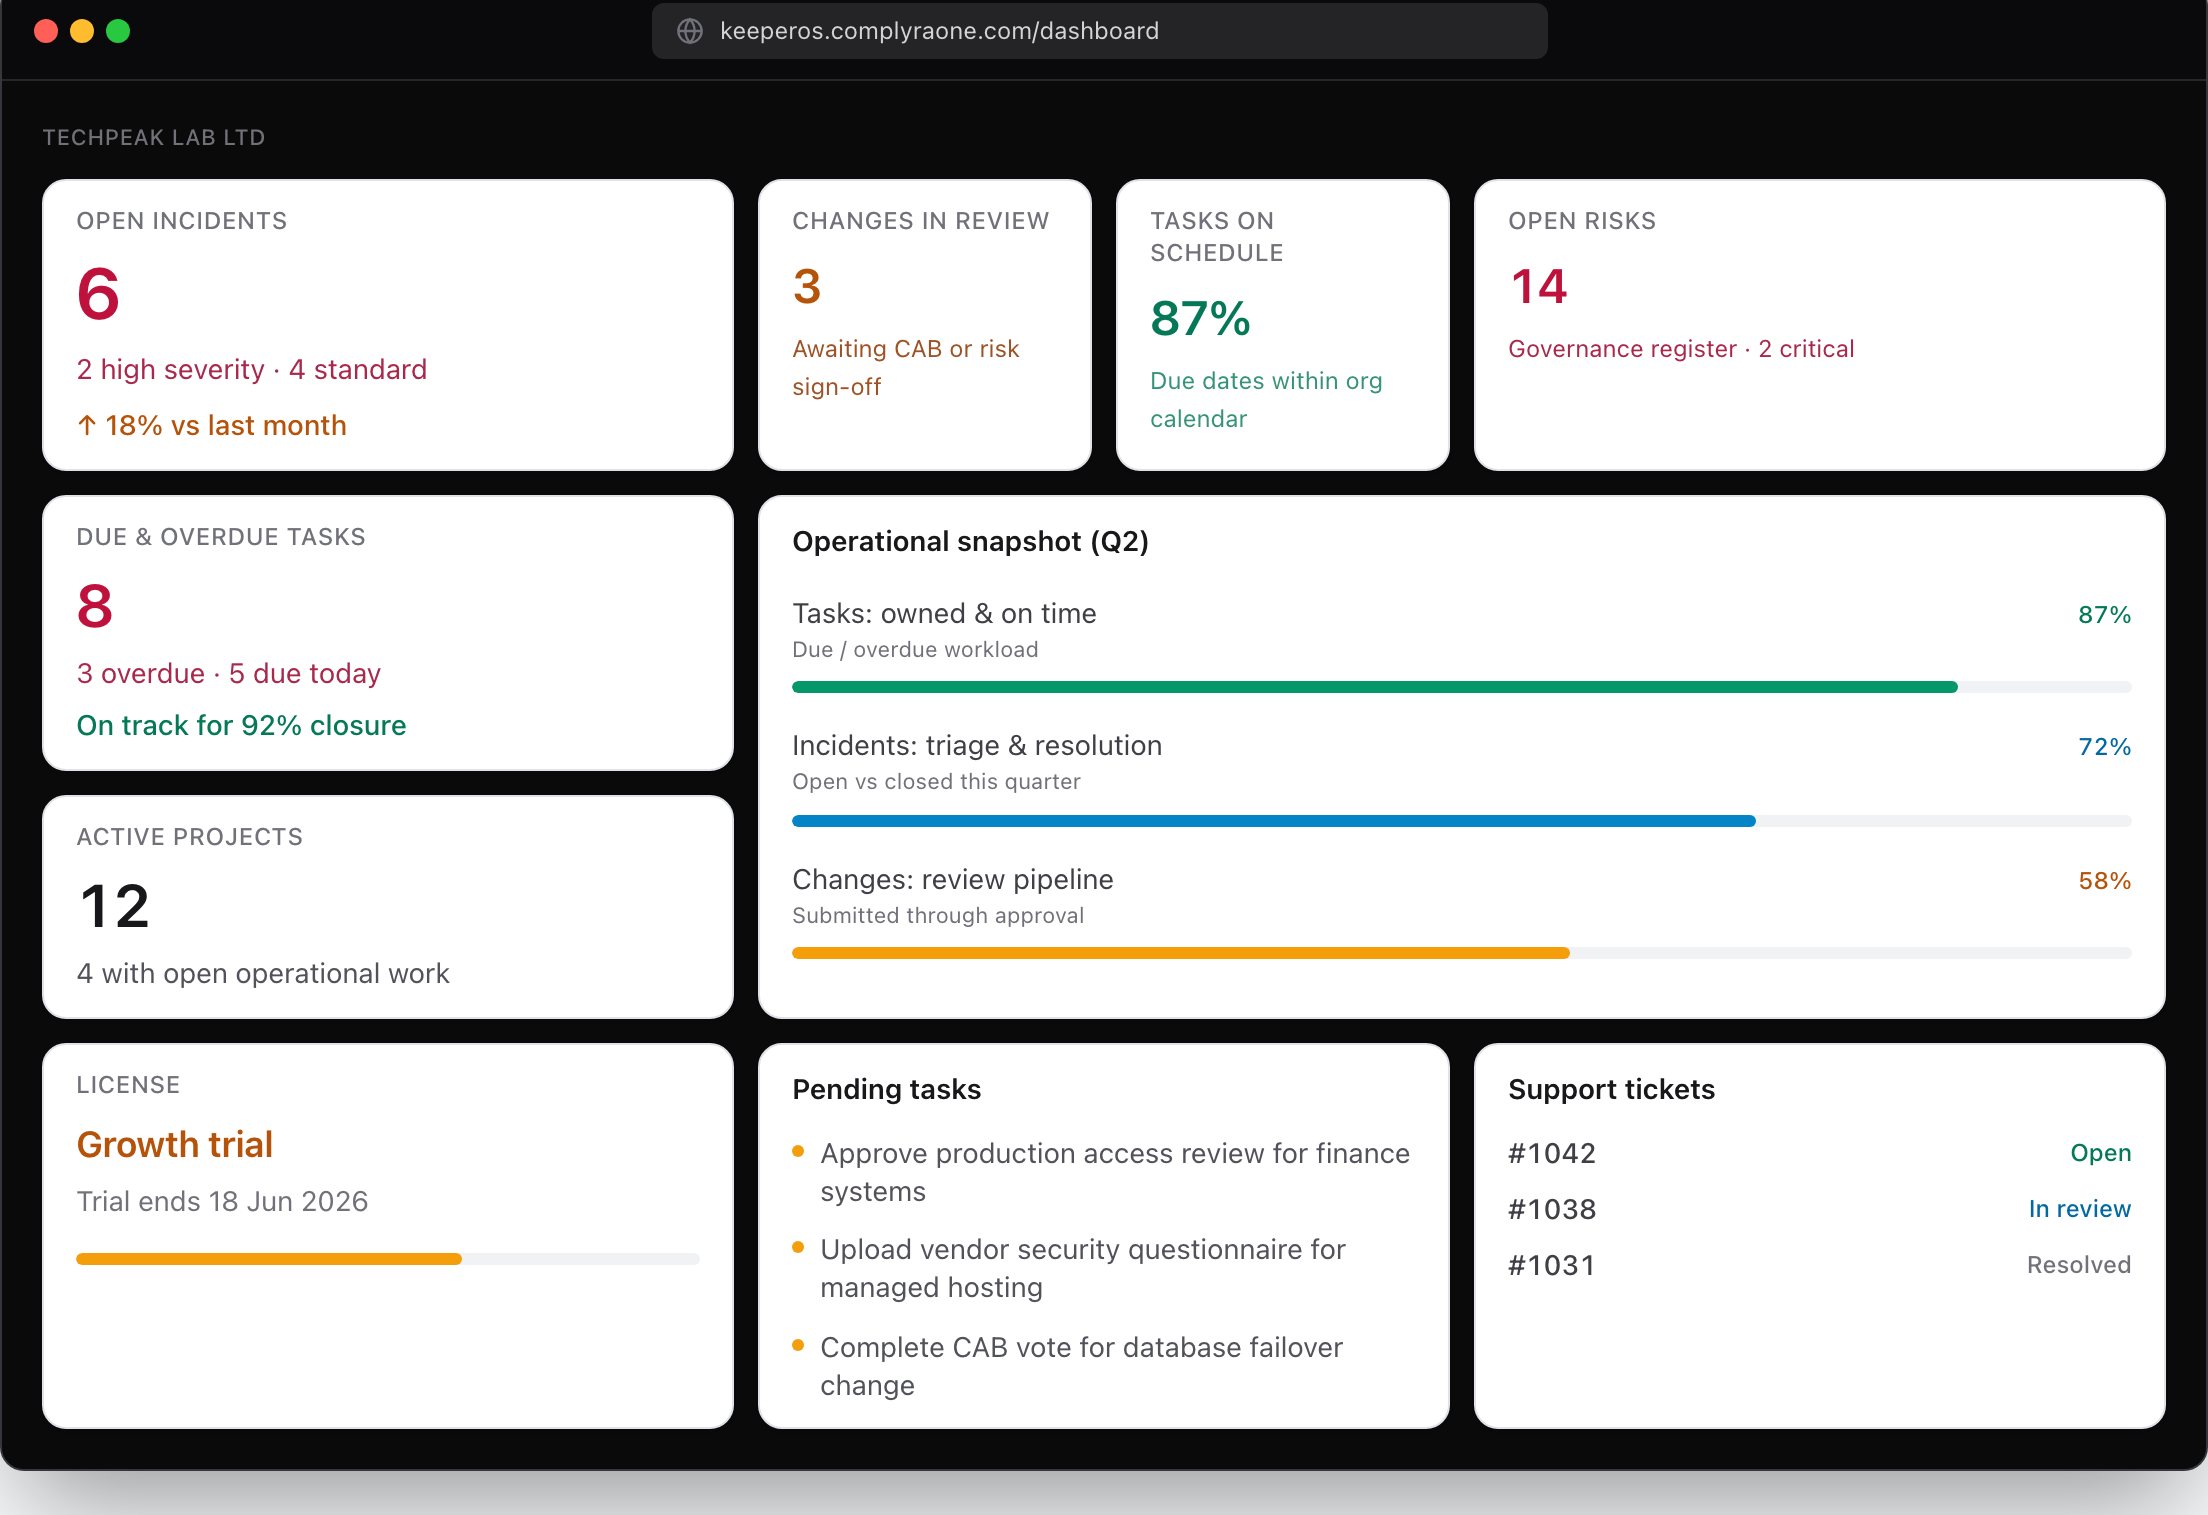Click the 'Open' status of ticket #1042
Image resolution: width=2208 pixels, height=1515 pixels.
point(2100,1153)
